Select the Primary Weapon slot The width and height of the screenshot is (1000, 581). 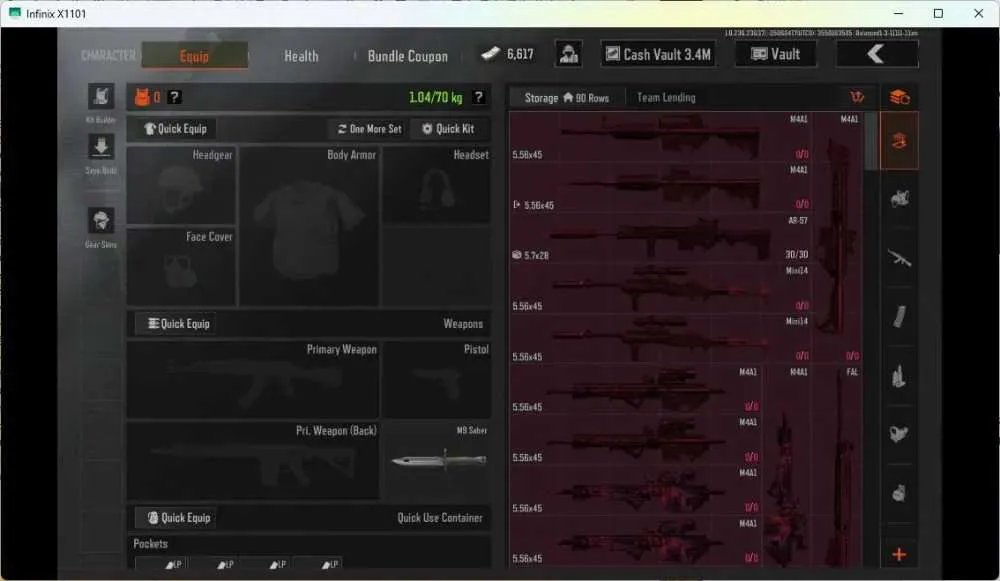253,379
